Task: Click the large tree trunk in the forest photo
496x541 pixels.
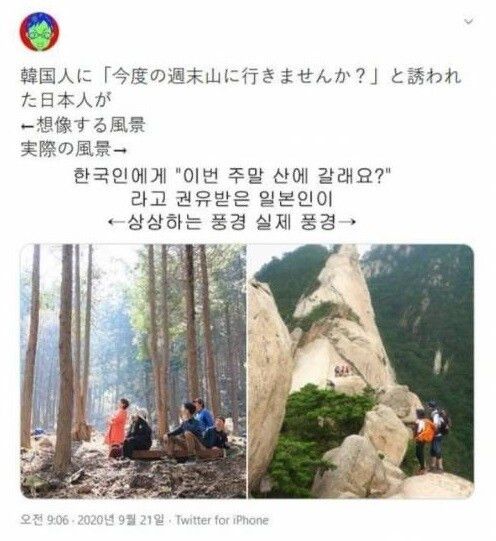Action: (x=65, y=355)
